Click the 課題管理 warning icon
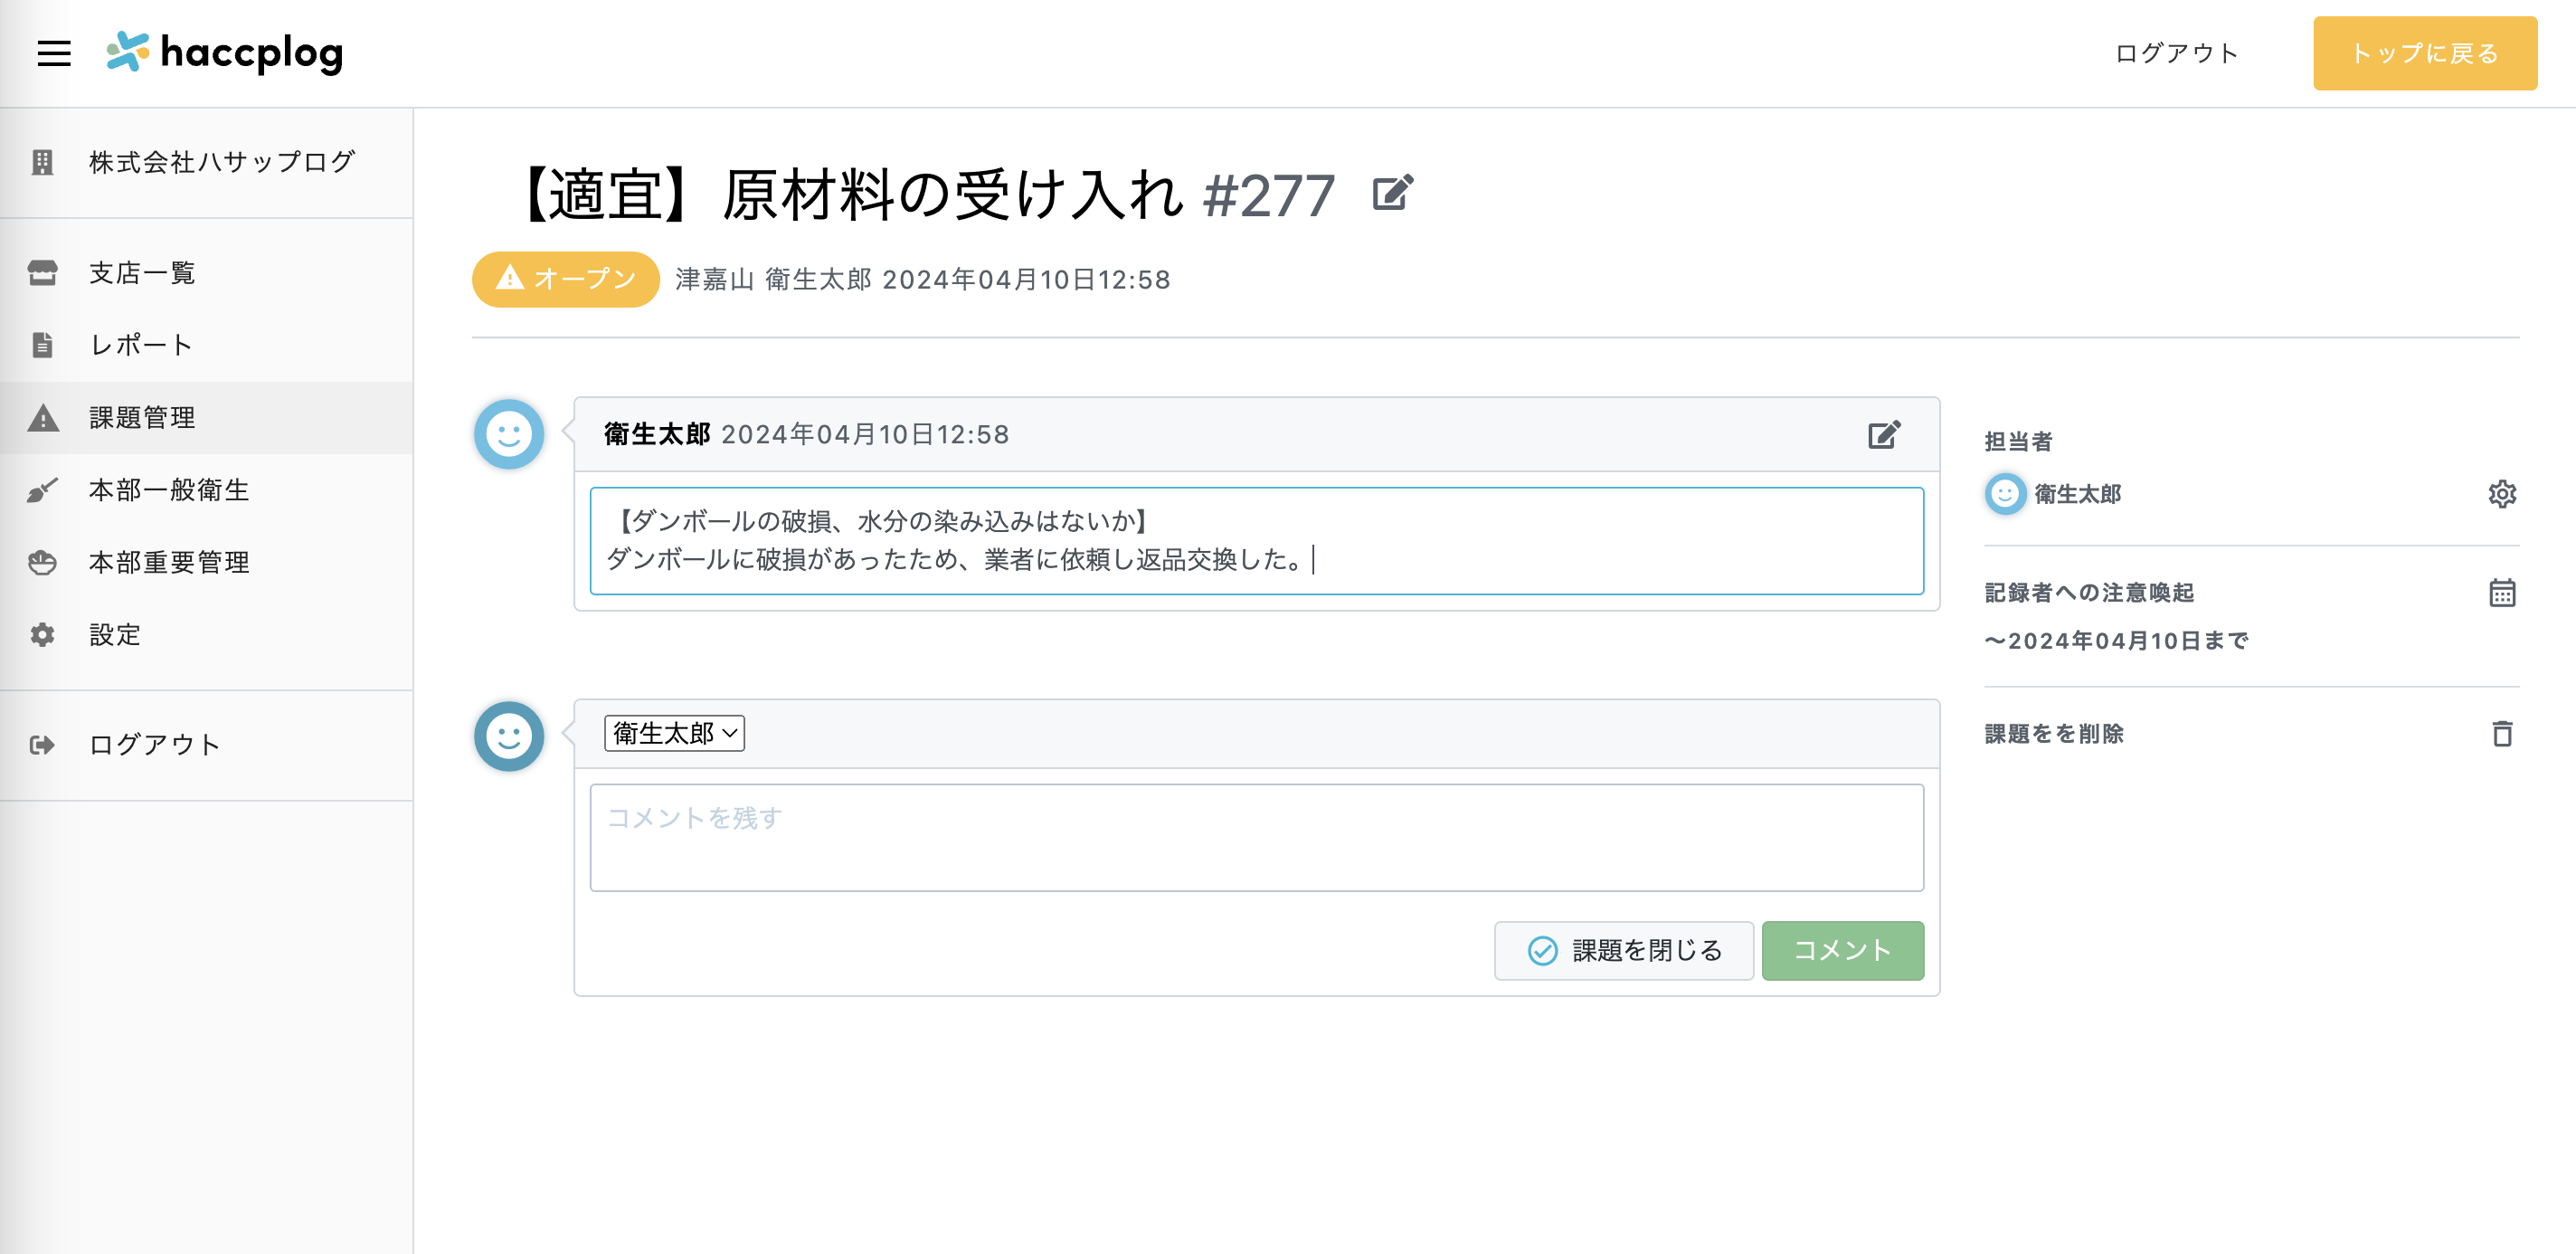Image resolution: width=2576 pixels, height=1254 pixels. [42, 417]
